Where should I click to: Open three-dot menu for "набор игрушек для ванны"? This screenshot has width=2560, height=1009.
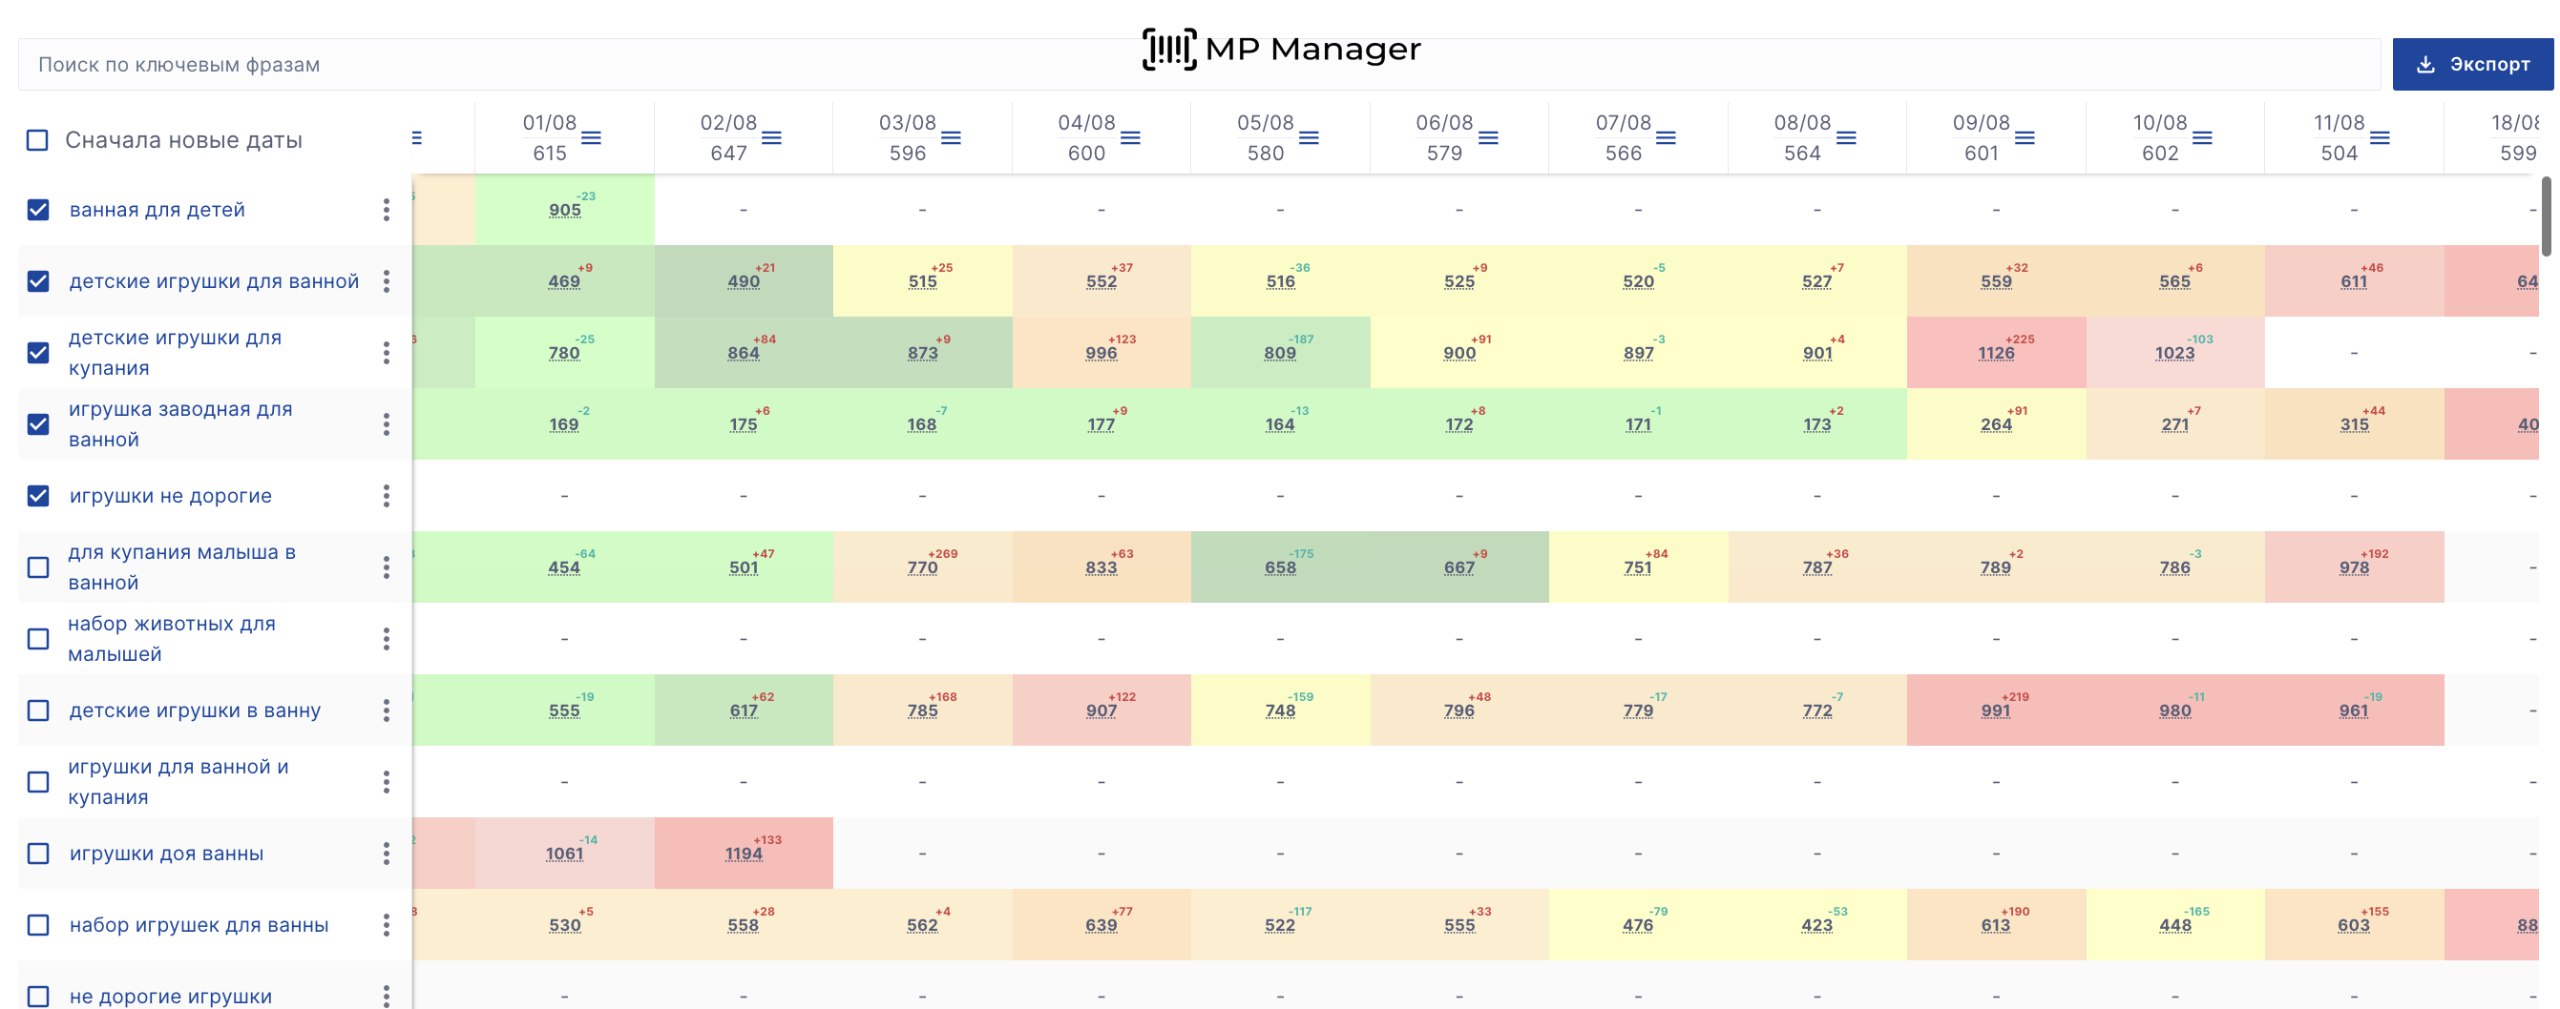pyautogui.click(x=386, y=925)
